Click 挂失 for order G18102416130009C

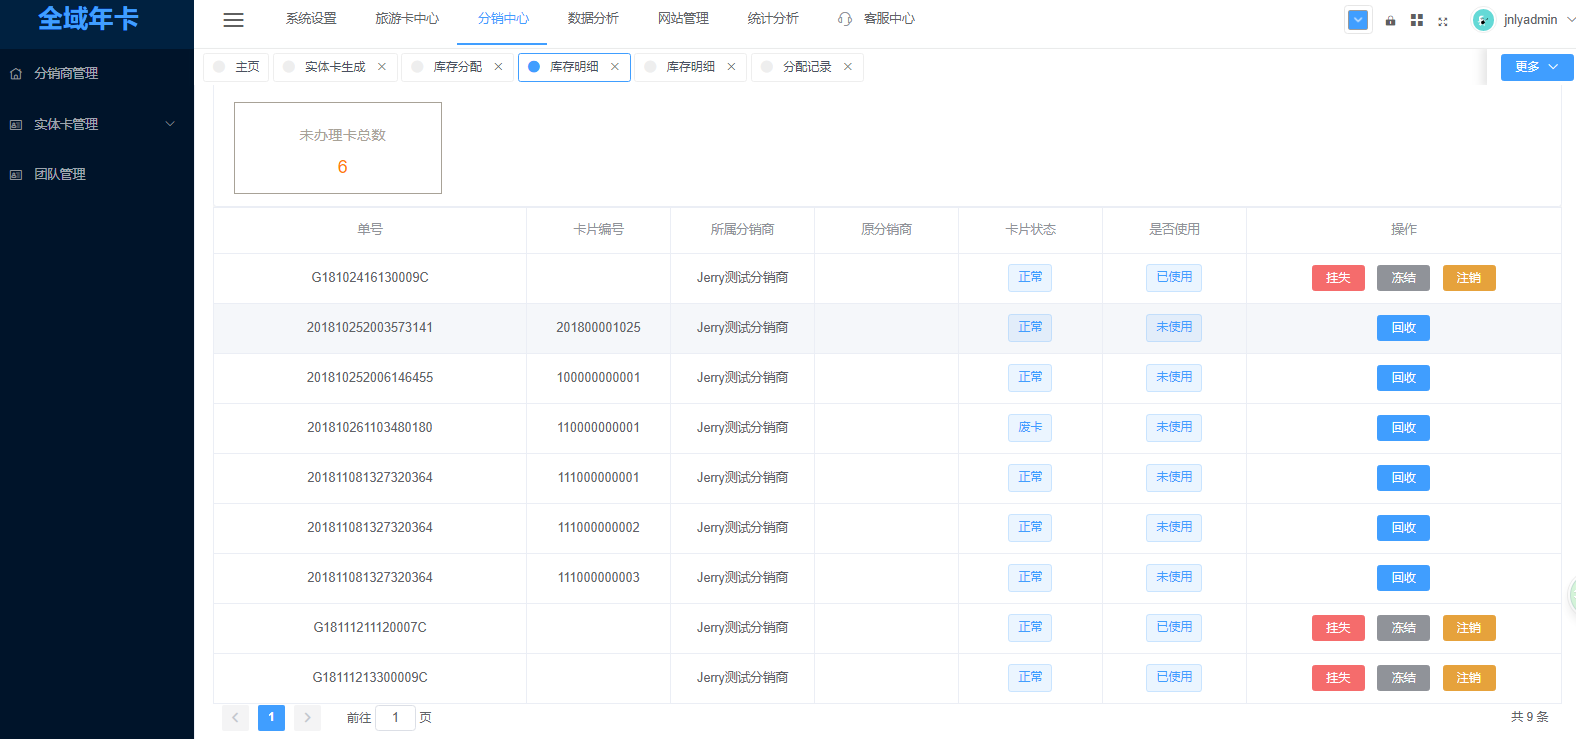point(1337,278)
